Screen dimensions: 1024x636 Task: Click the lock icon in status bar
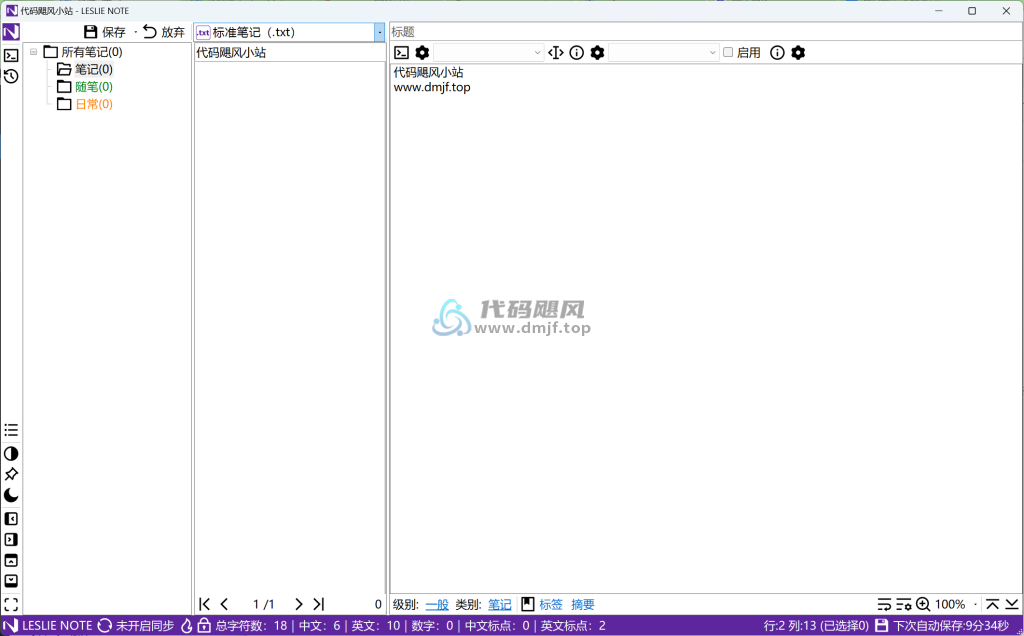coord(204,626)
